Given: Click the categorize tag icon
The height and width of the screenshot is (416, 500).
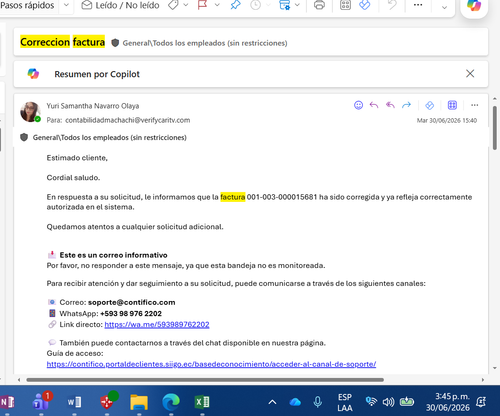Looking at the screenshot, I should pos(173,5).
